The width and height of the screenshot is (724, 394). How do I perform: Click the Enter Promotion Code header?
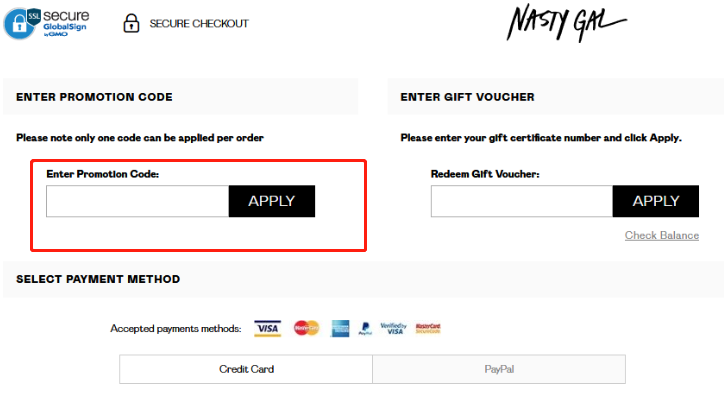click(94, 97)
